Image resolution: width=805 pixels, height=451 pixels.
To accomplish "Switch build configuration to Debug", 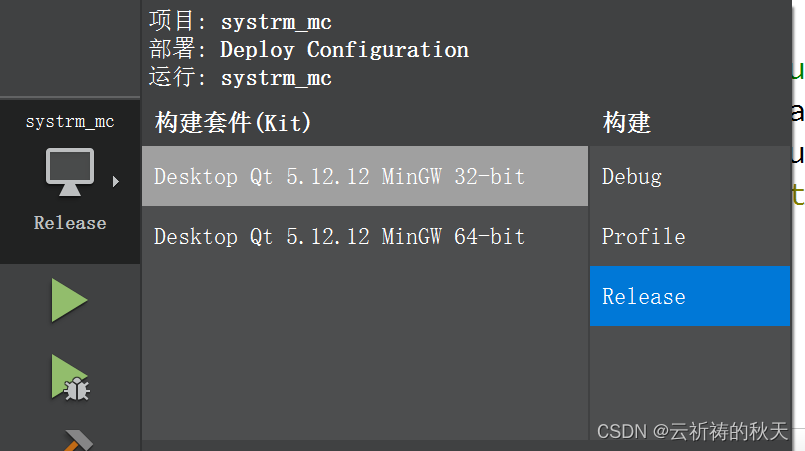I will click(x=689, y=176).
